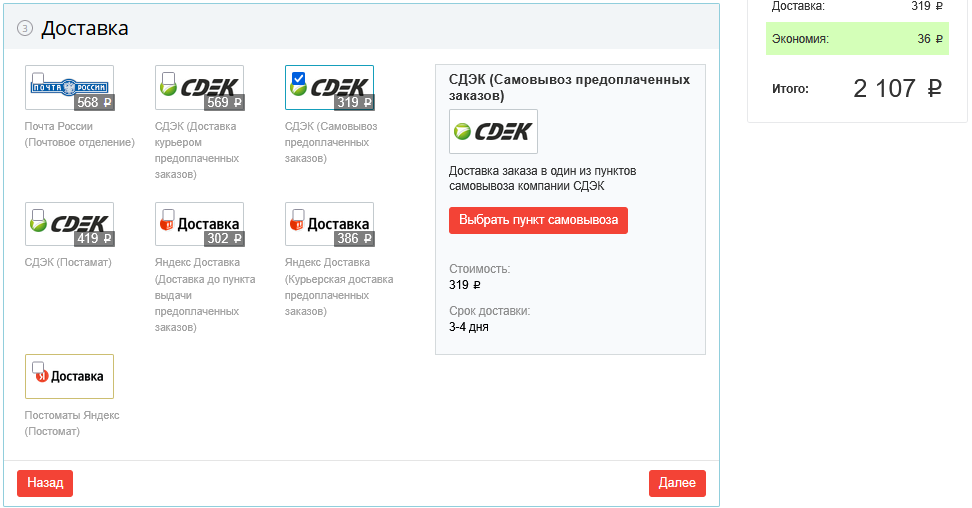The width and height of the screenshot is (972, 508).
Task: Click the step 3 circle icon beside Доставка
Action: (x=26, y=29)
